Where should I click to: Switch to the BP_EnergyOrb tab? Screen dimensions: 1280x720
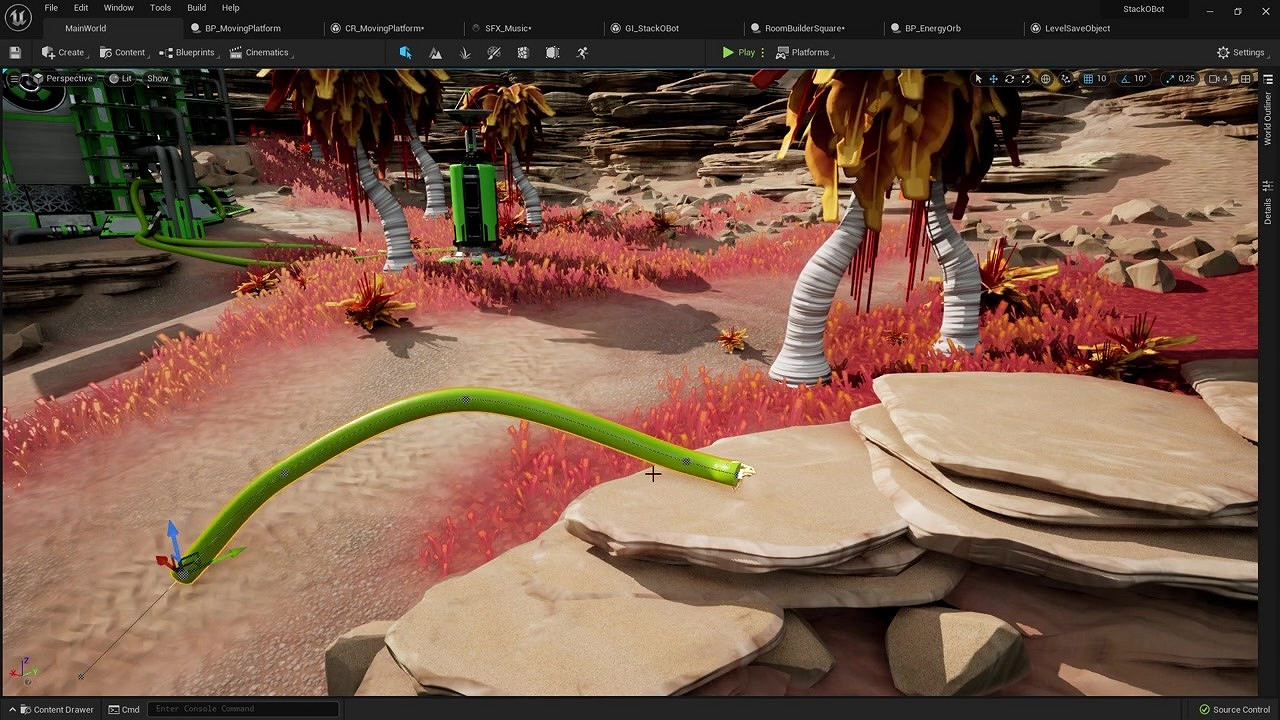click(x=932, y=28)
